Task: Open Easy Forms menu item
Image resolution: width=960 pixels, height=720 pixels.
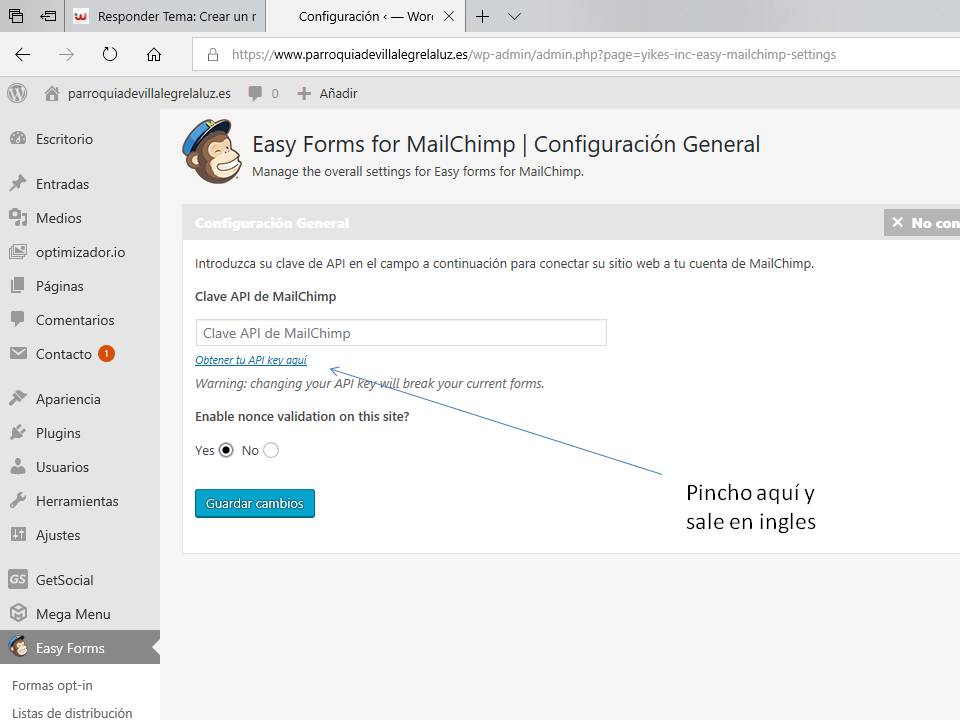Action: coord(80,647)
